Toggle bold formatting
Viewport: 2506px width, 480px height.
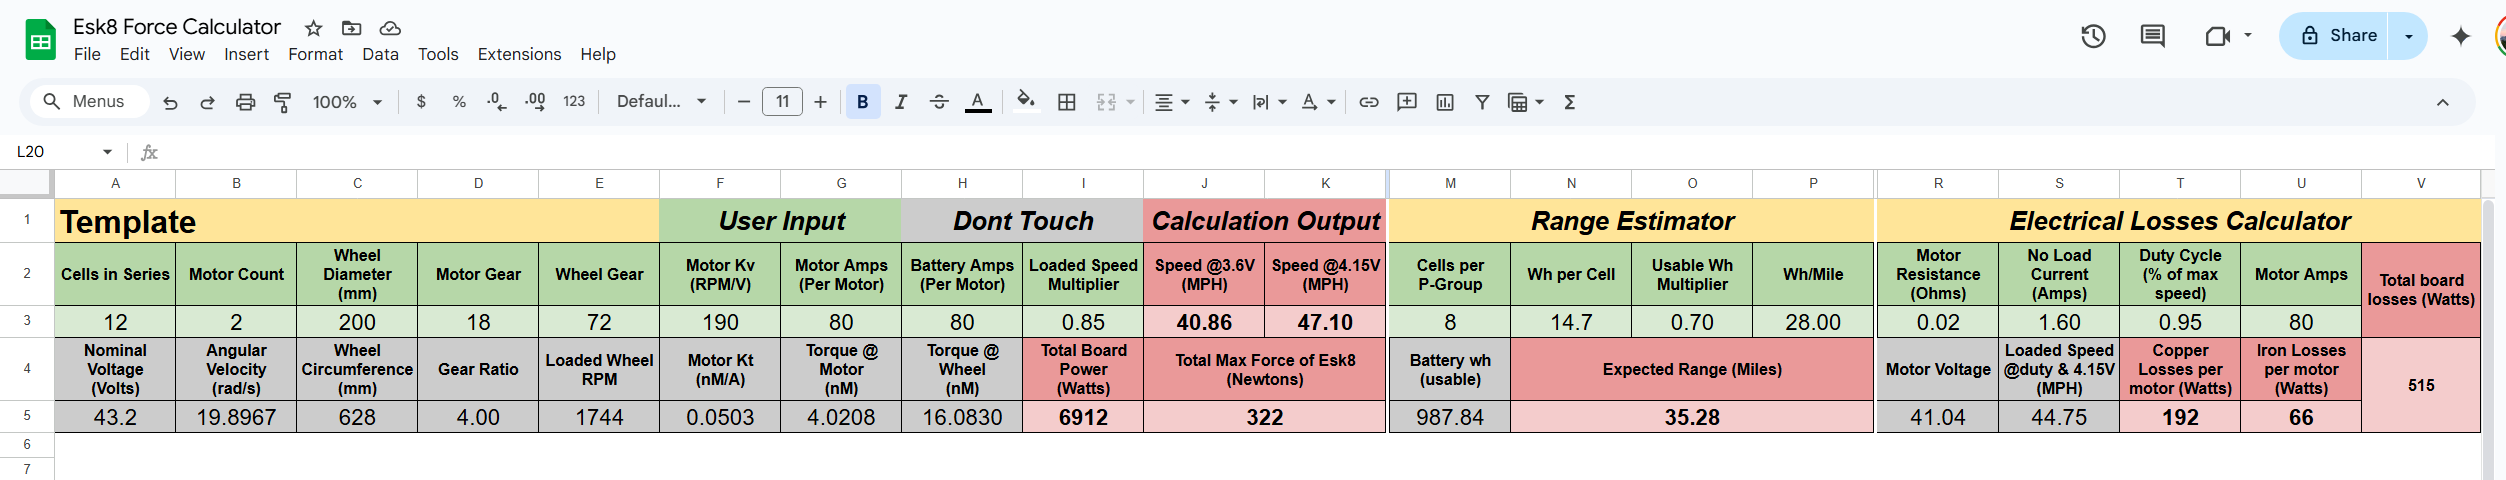click(862, 102)
